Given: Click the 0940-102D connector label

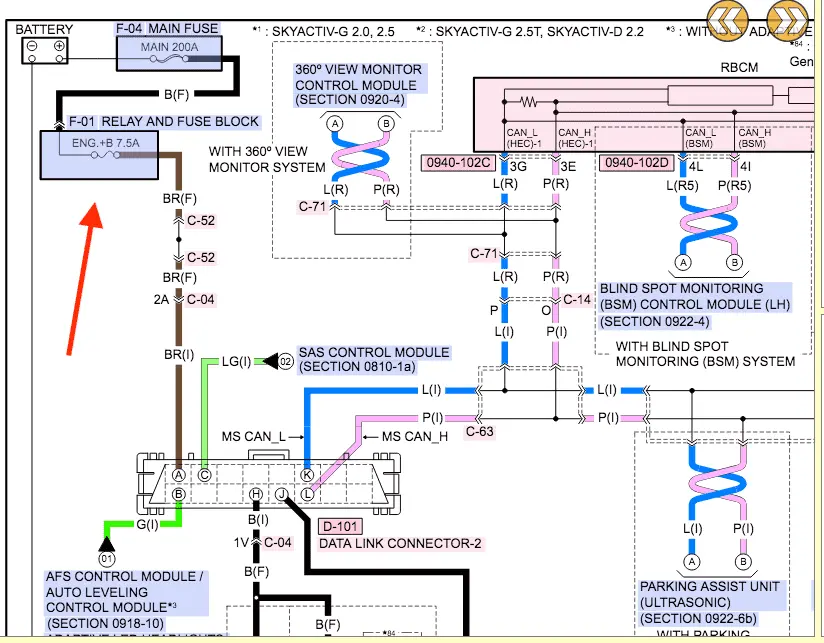Looking at the screenshot, I should tap(634, 162).
